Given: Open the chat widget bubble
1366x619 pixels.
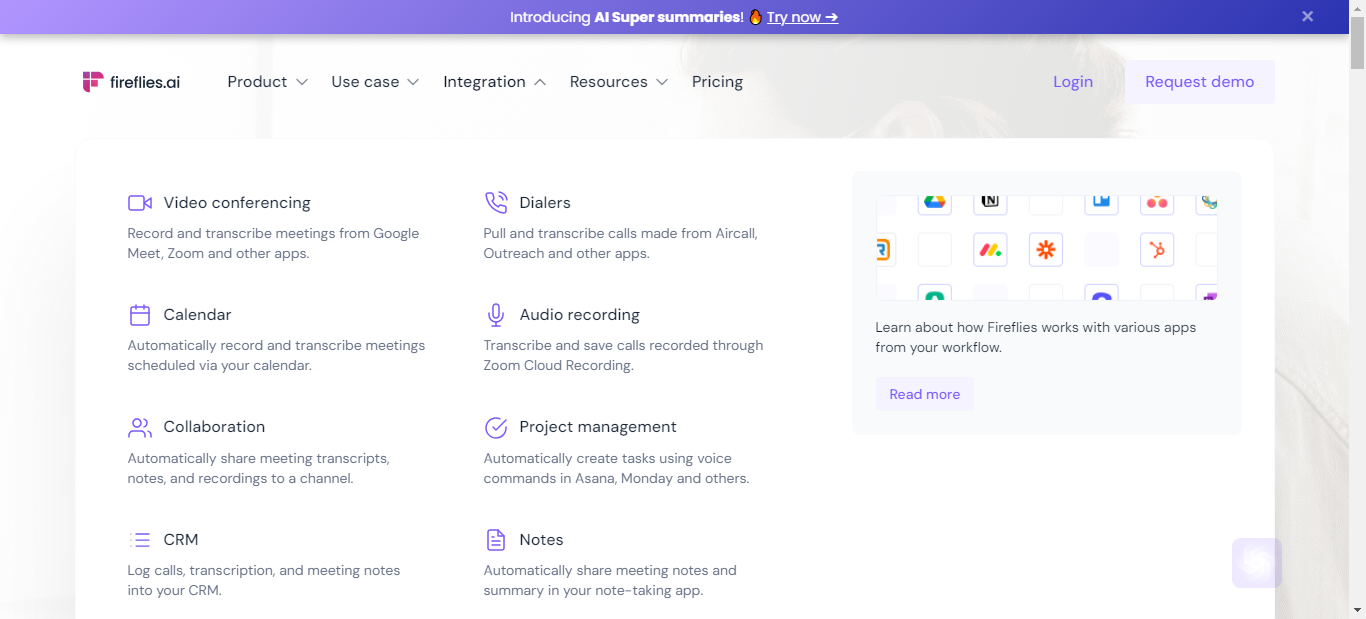Looking at the screenshot, I should pyautogui.click(x=1257, y=563).
